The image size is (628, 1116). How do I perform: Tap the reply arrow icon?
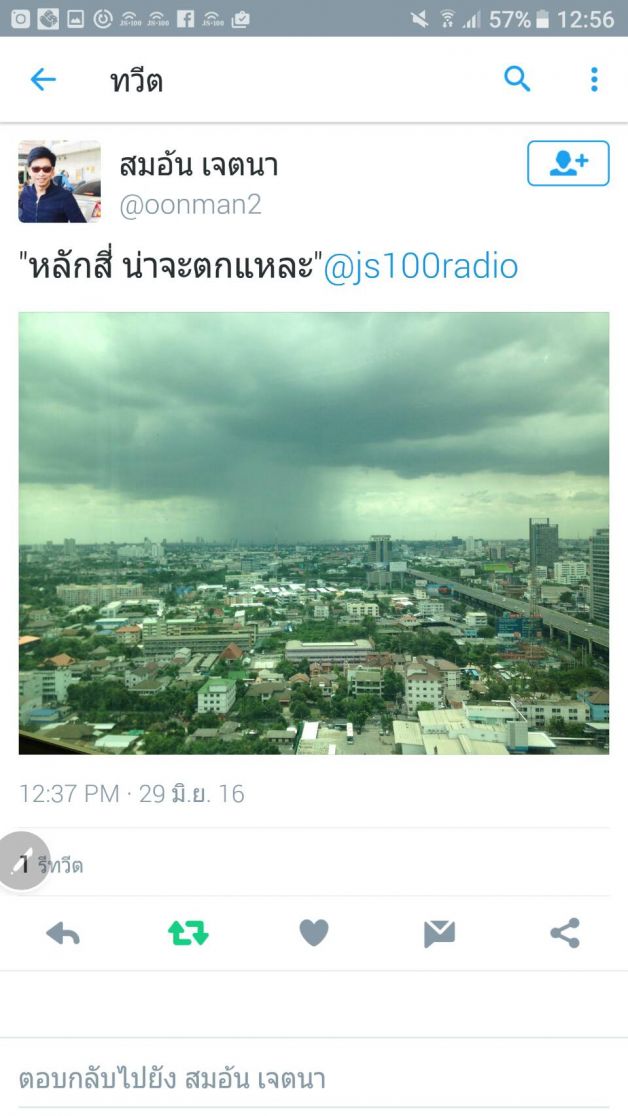point(63,933)
